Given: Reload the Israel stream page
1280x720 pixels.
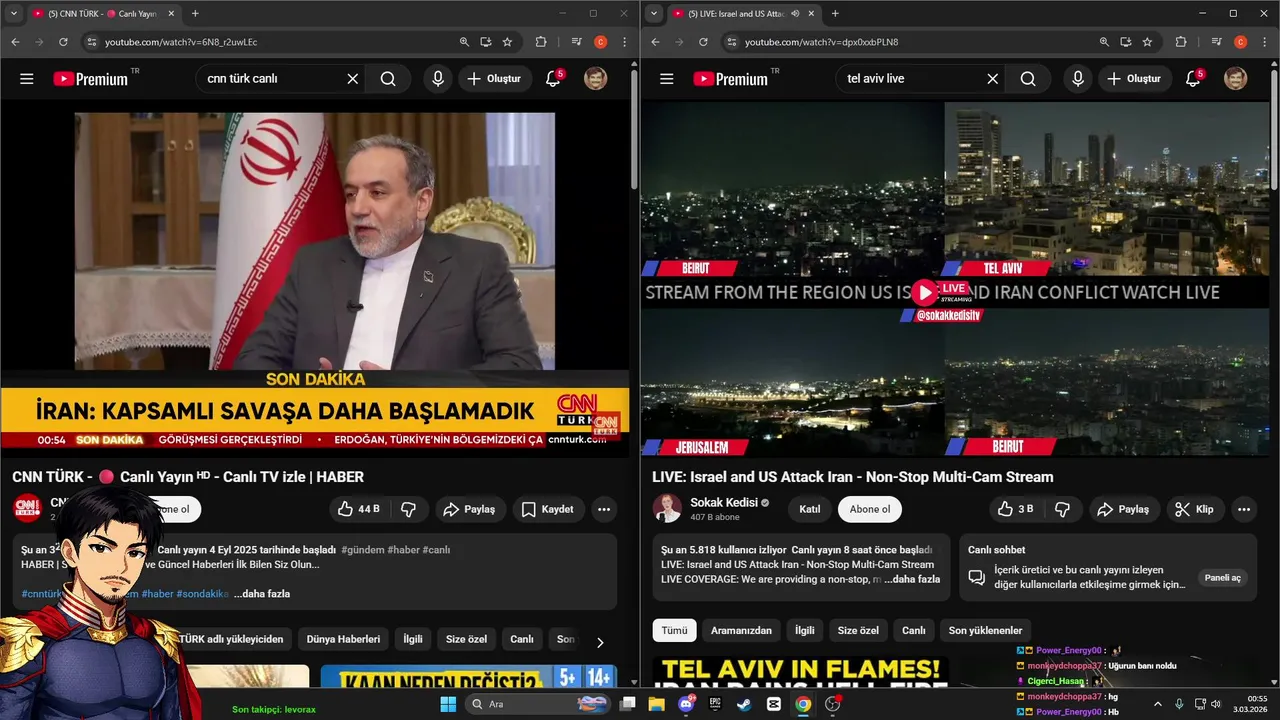Looking at the screenshot, I should (x=703, y=42).
